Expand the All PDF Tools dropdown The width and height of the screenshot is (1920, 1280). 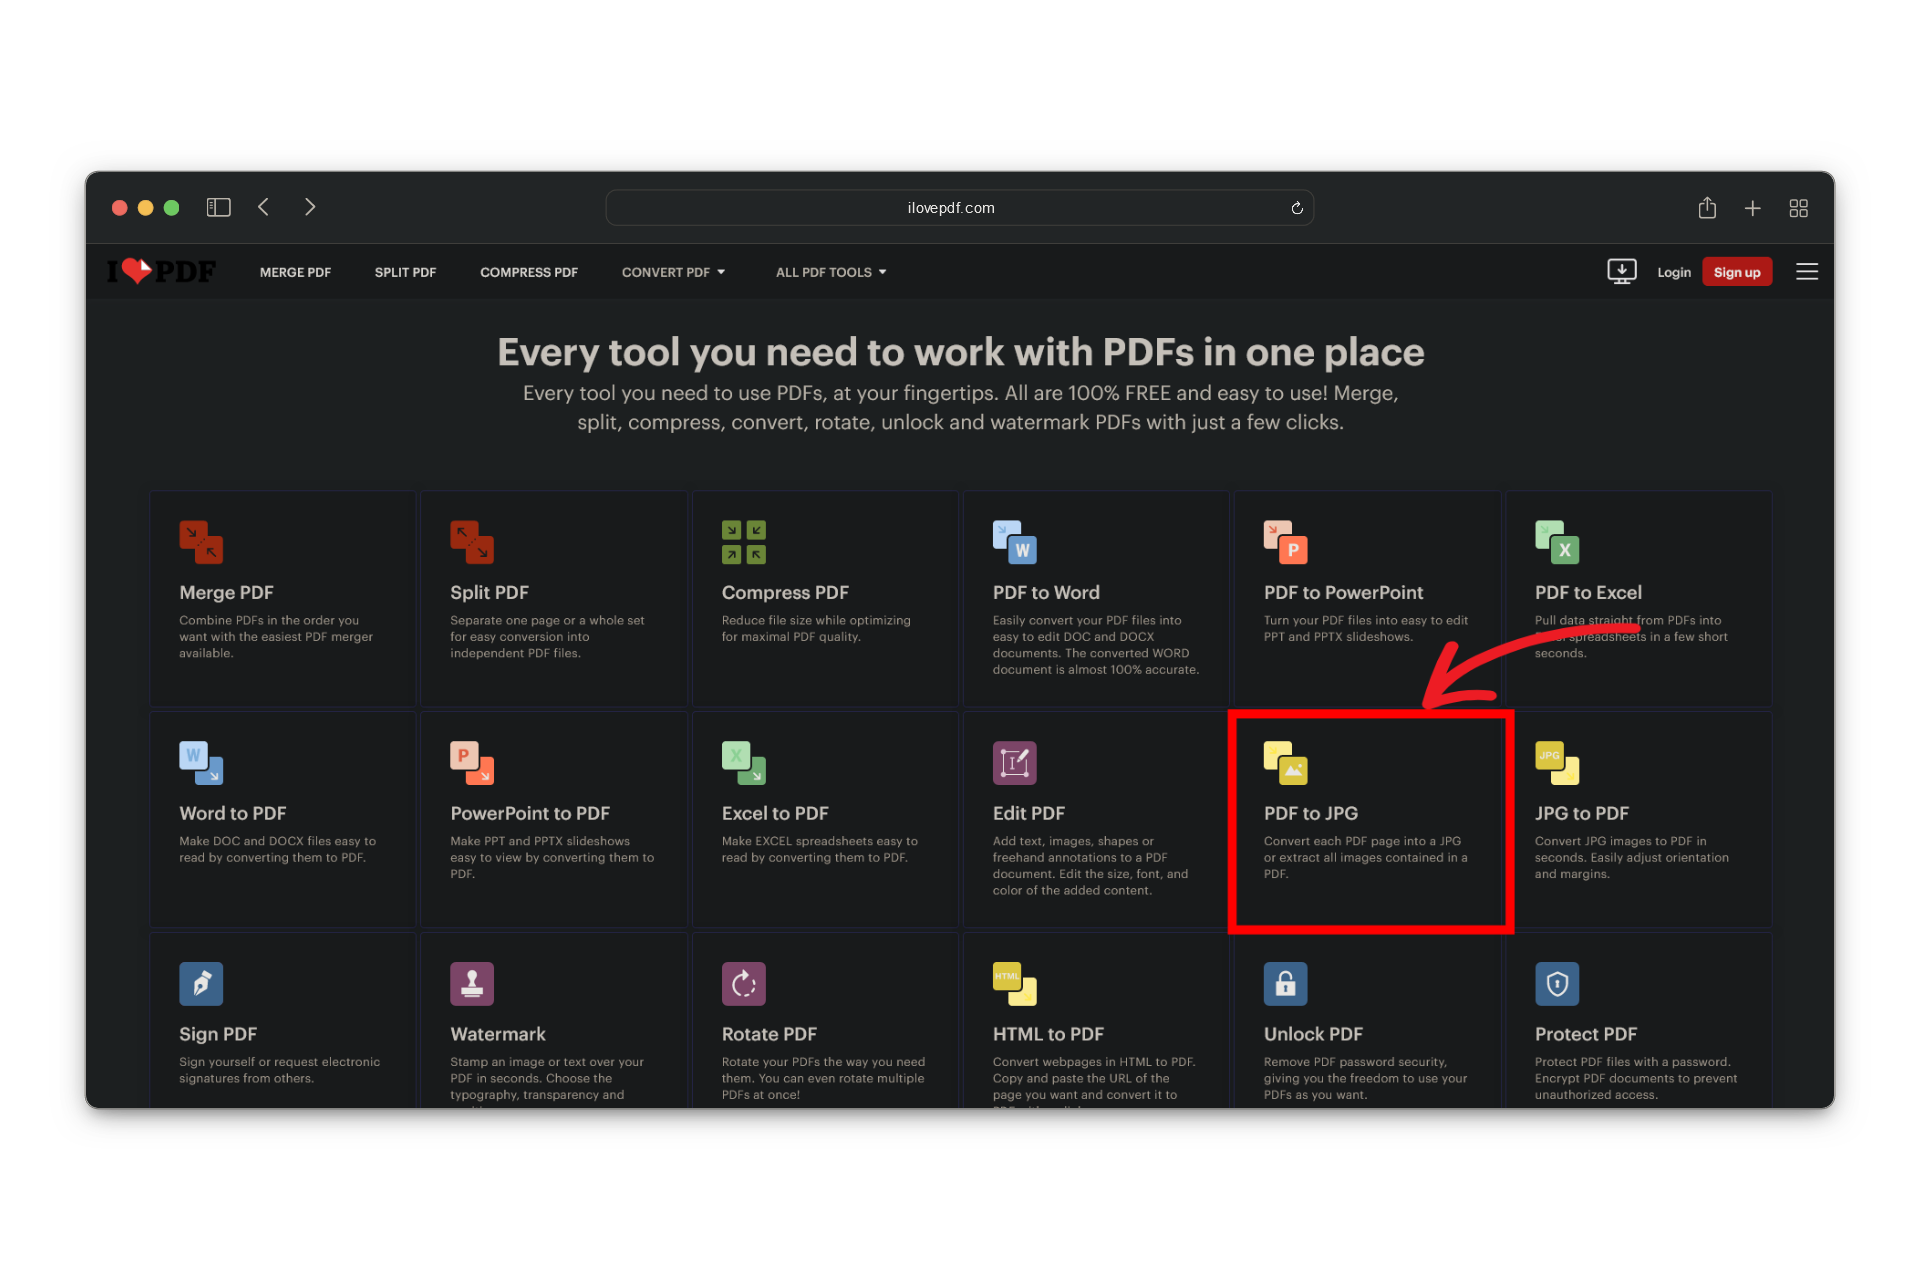[830, 272]
